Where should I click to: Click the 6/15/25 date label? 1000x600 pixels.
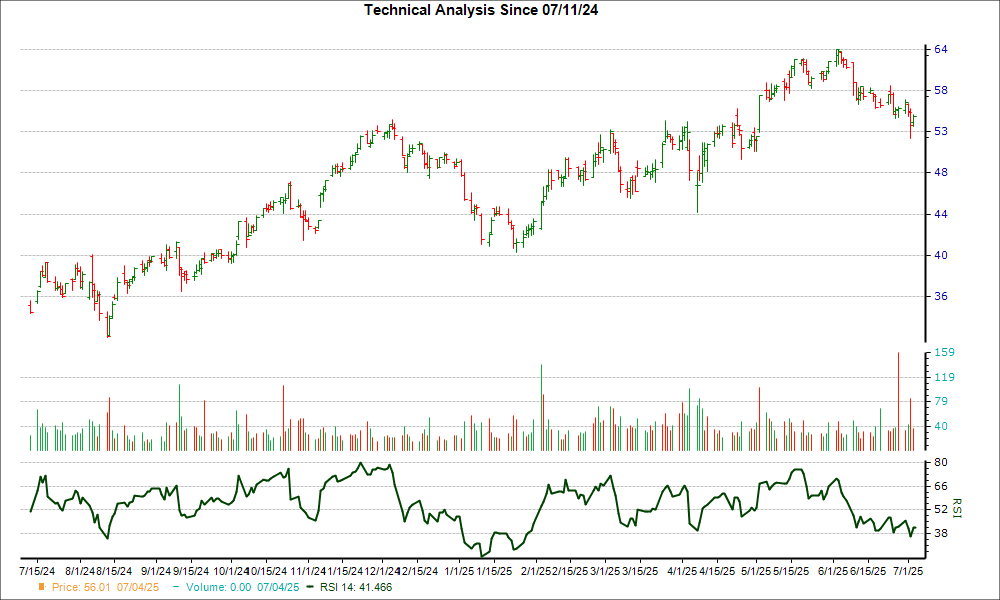coord(868,571)
